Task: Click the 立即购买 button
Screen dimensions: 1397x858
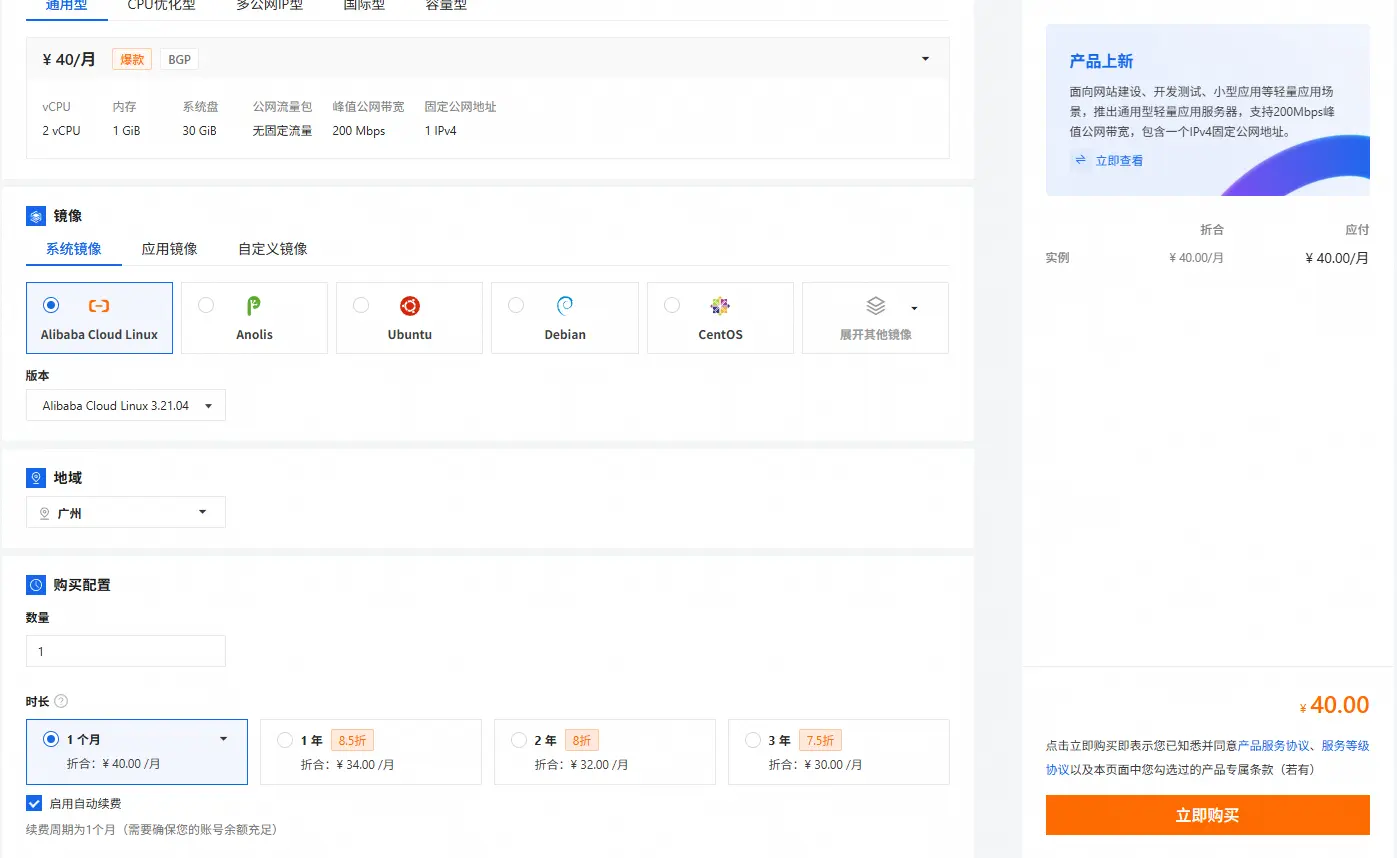Action: [x=1207, y=815]
